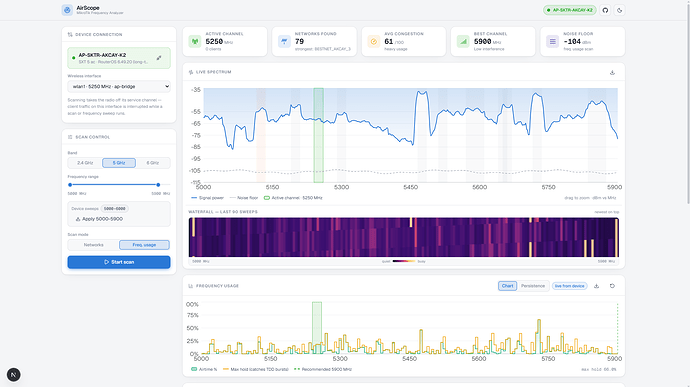This screenshot has width=690, height=387.
Task: Switch Frequency Usage to Chart view
Action: 507,286
